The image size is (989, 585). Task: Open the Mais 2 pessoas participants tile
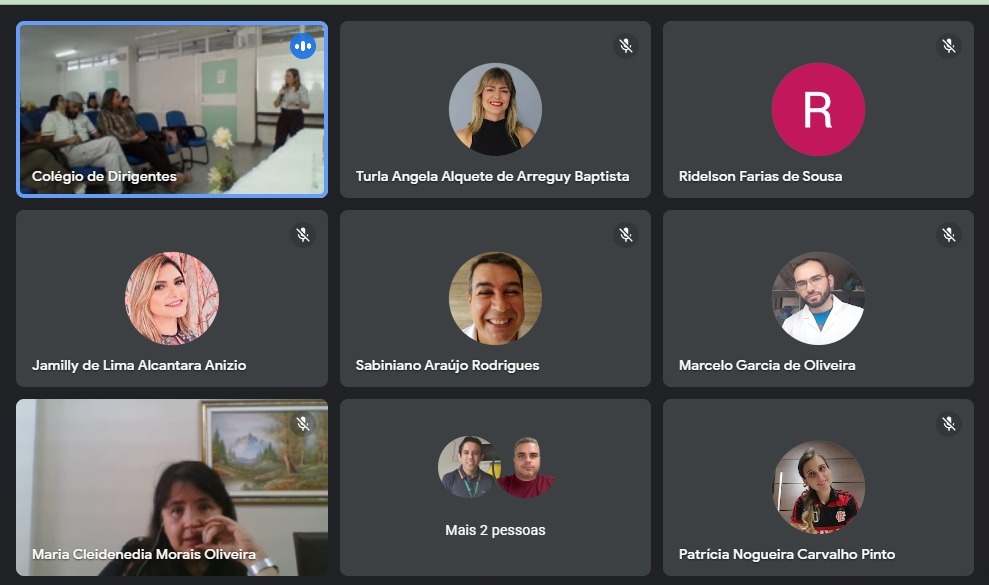[495, 487]
